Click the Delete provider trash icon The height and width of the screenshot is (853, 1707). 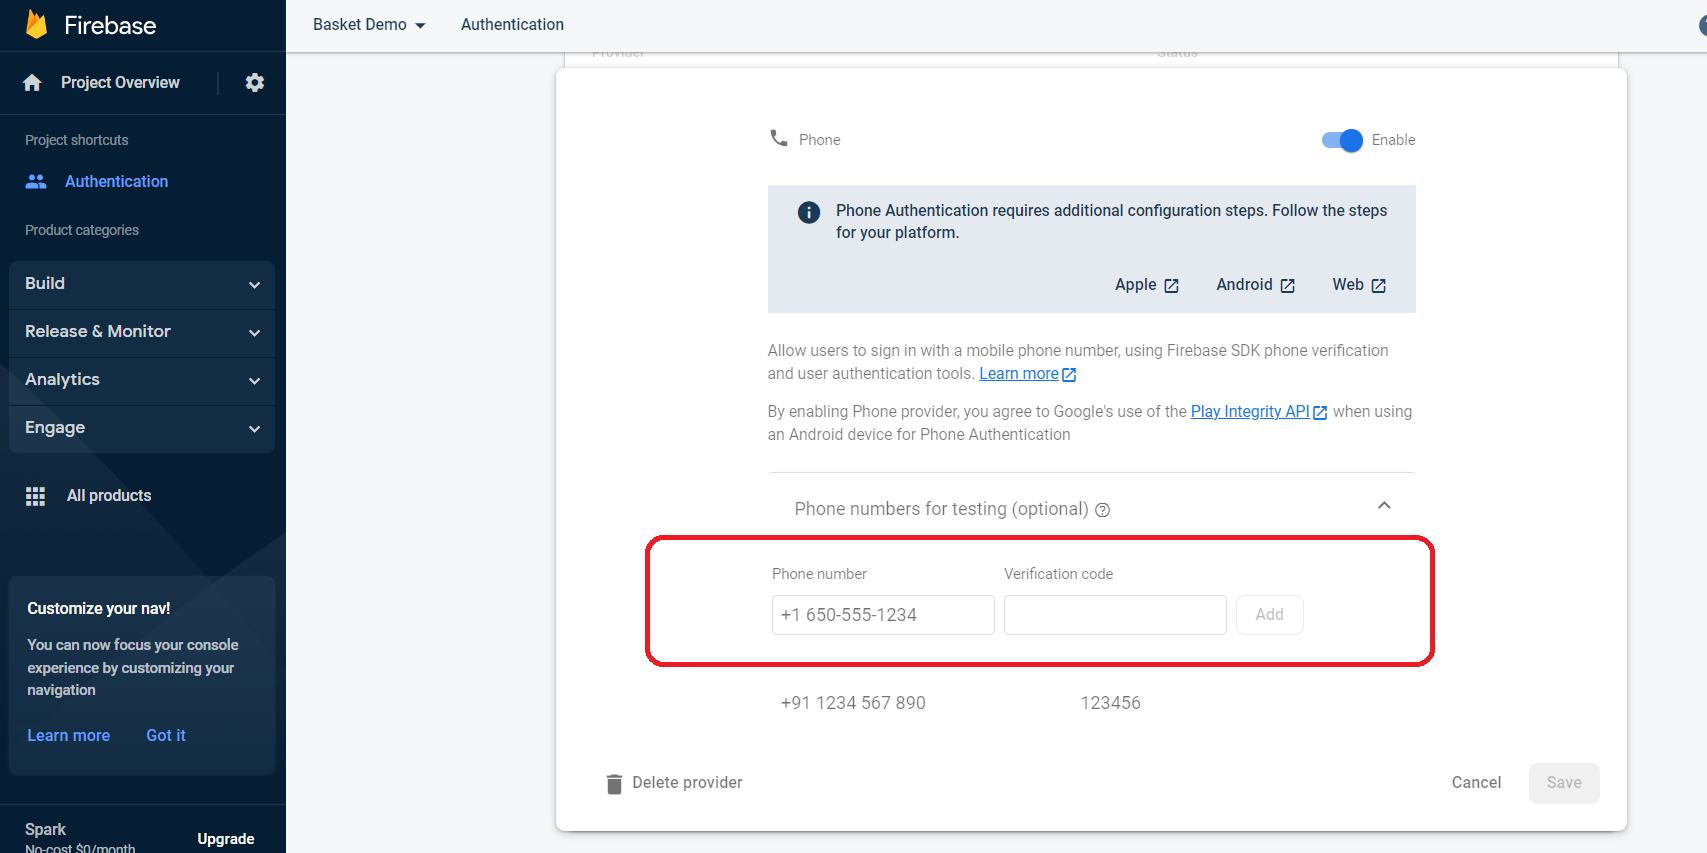point(614,784)
